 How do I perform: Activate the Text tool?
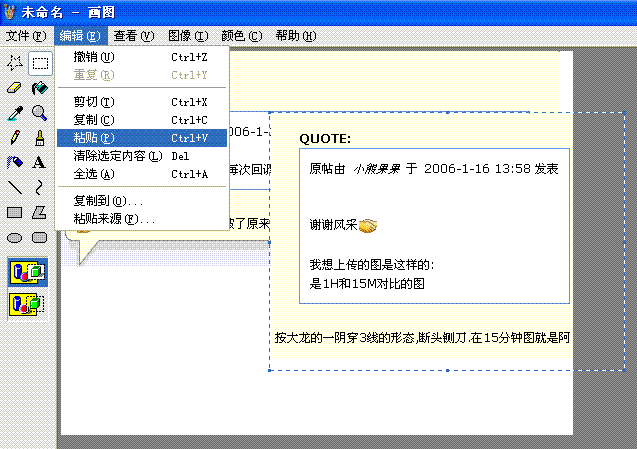pyautogui.click(x=40, y=163)
